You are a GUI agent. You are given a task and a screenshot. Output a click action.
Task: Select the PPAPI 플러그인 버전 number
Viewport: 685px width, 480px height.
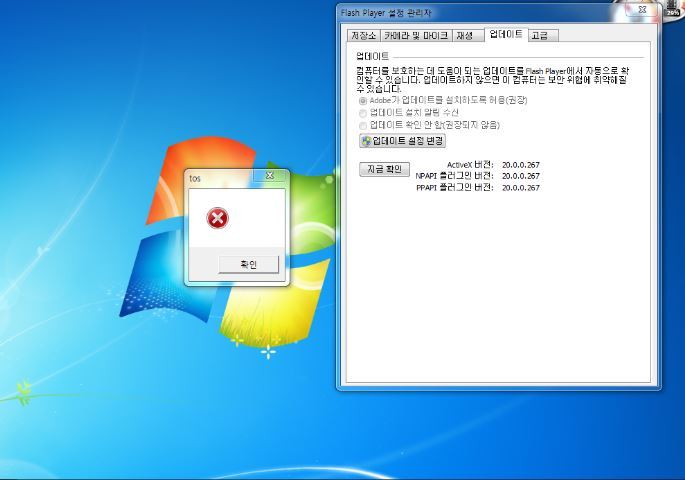pyautogui.click(x=521, y=188)
